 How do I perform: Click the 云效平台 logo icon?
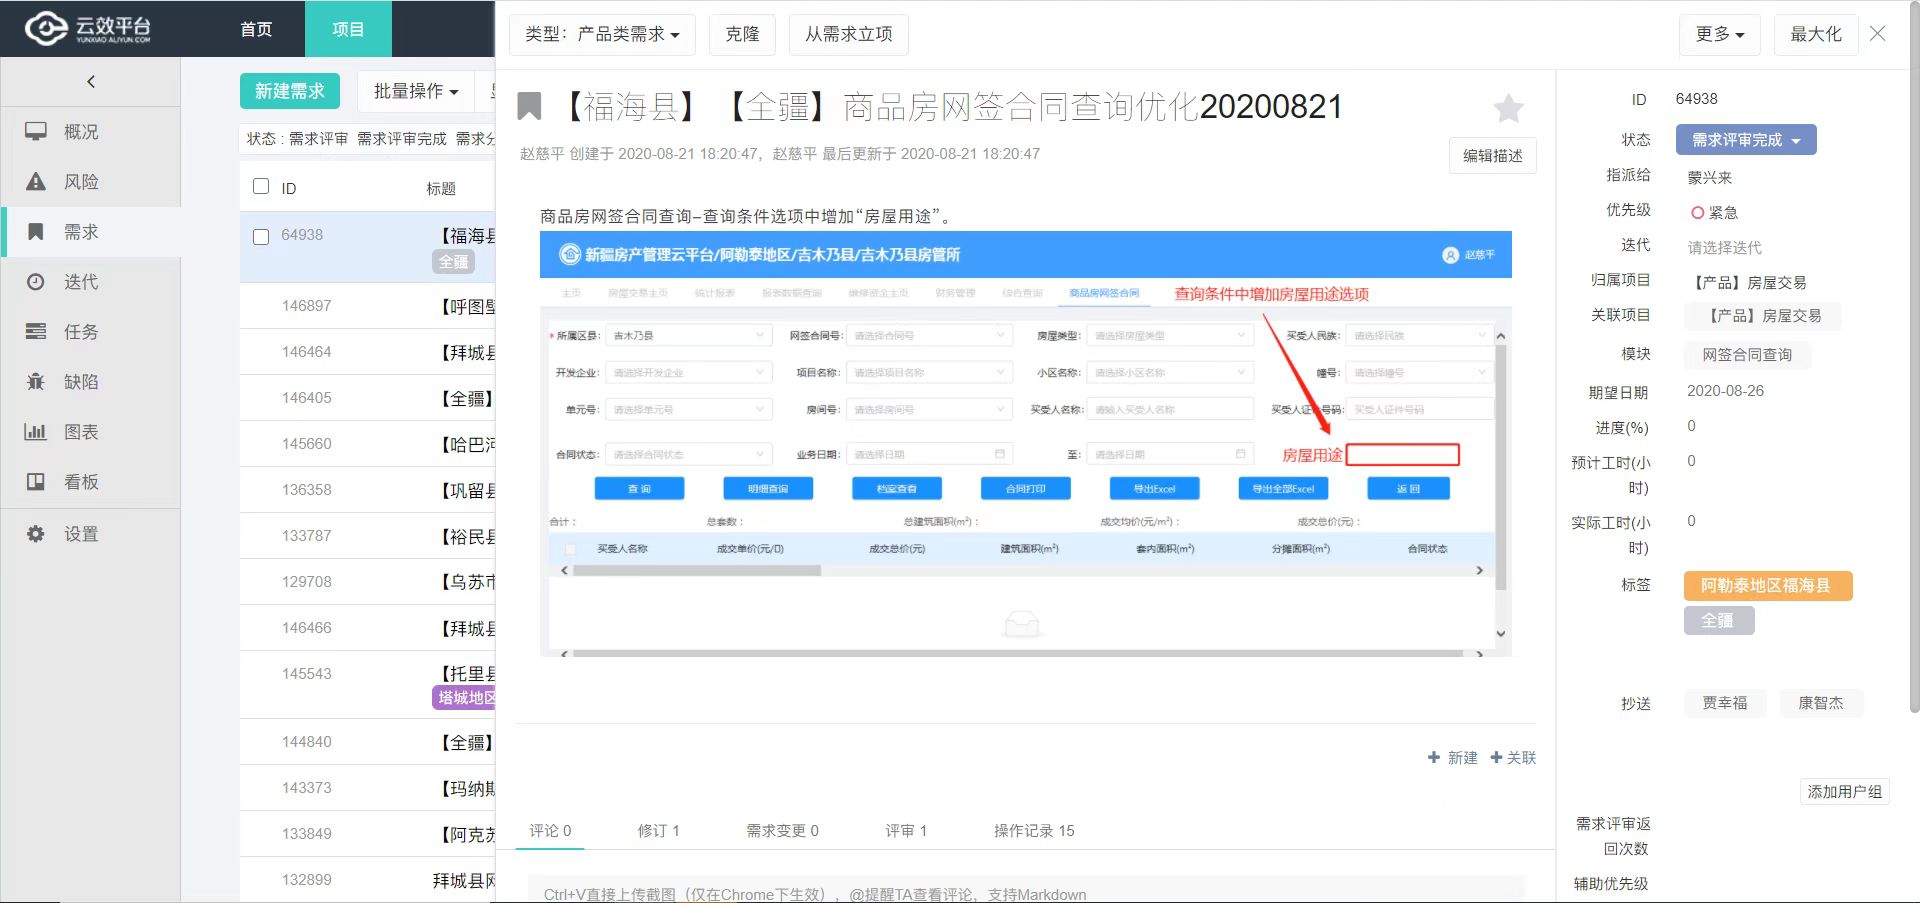[46, 29]
